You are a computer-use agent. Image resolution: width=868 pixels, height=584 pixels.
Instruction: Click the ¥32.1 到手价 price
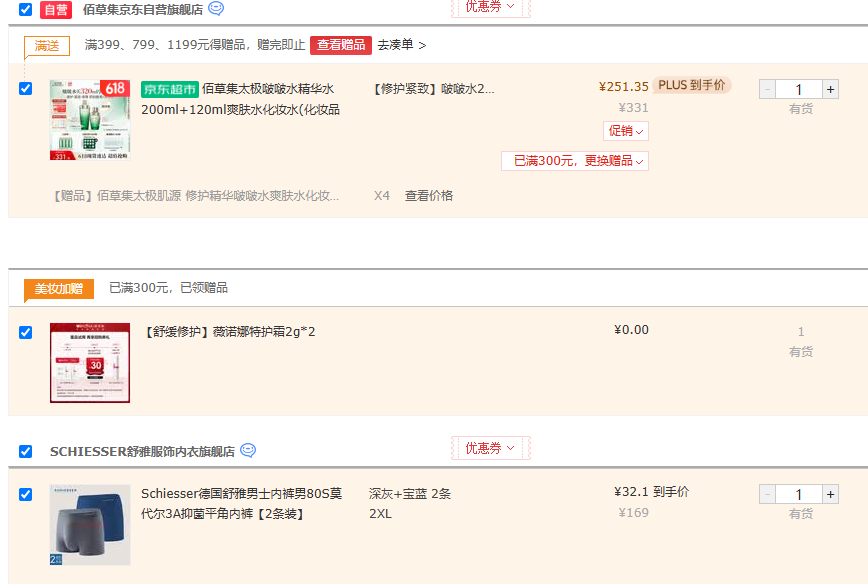[x=652, y=492]
